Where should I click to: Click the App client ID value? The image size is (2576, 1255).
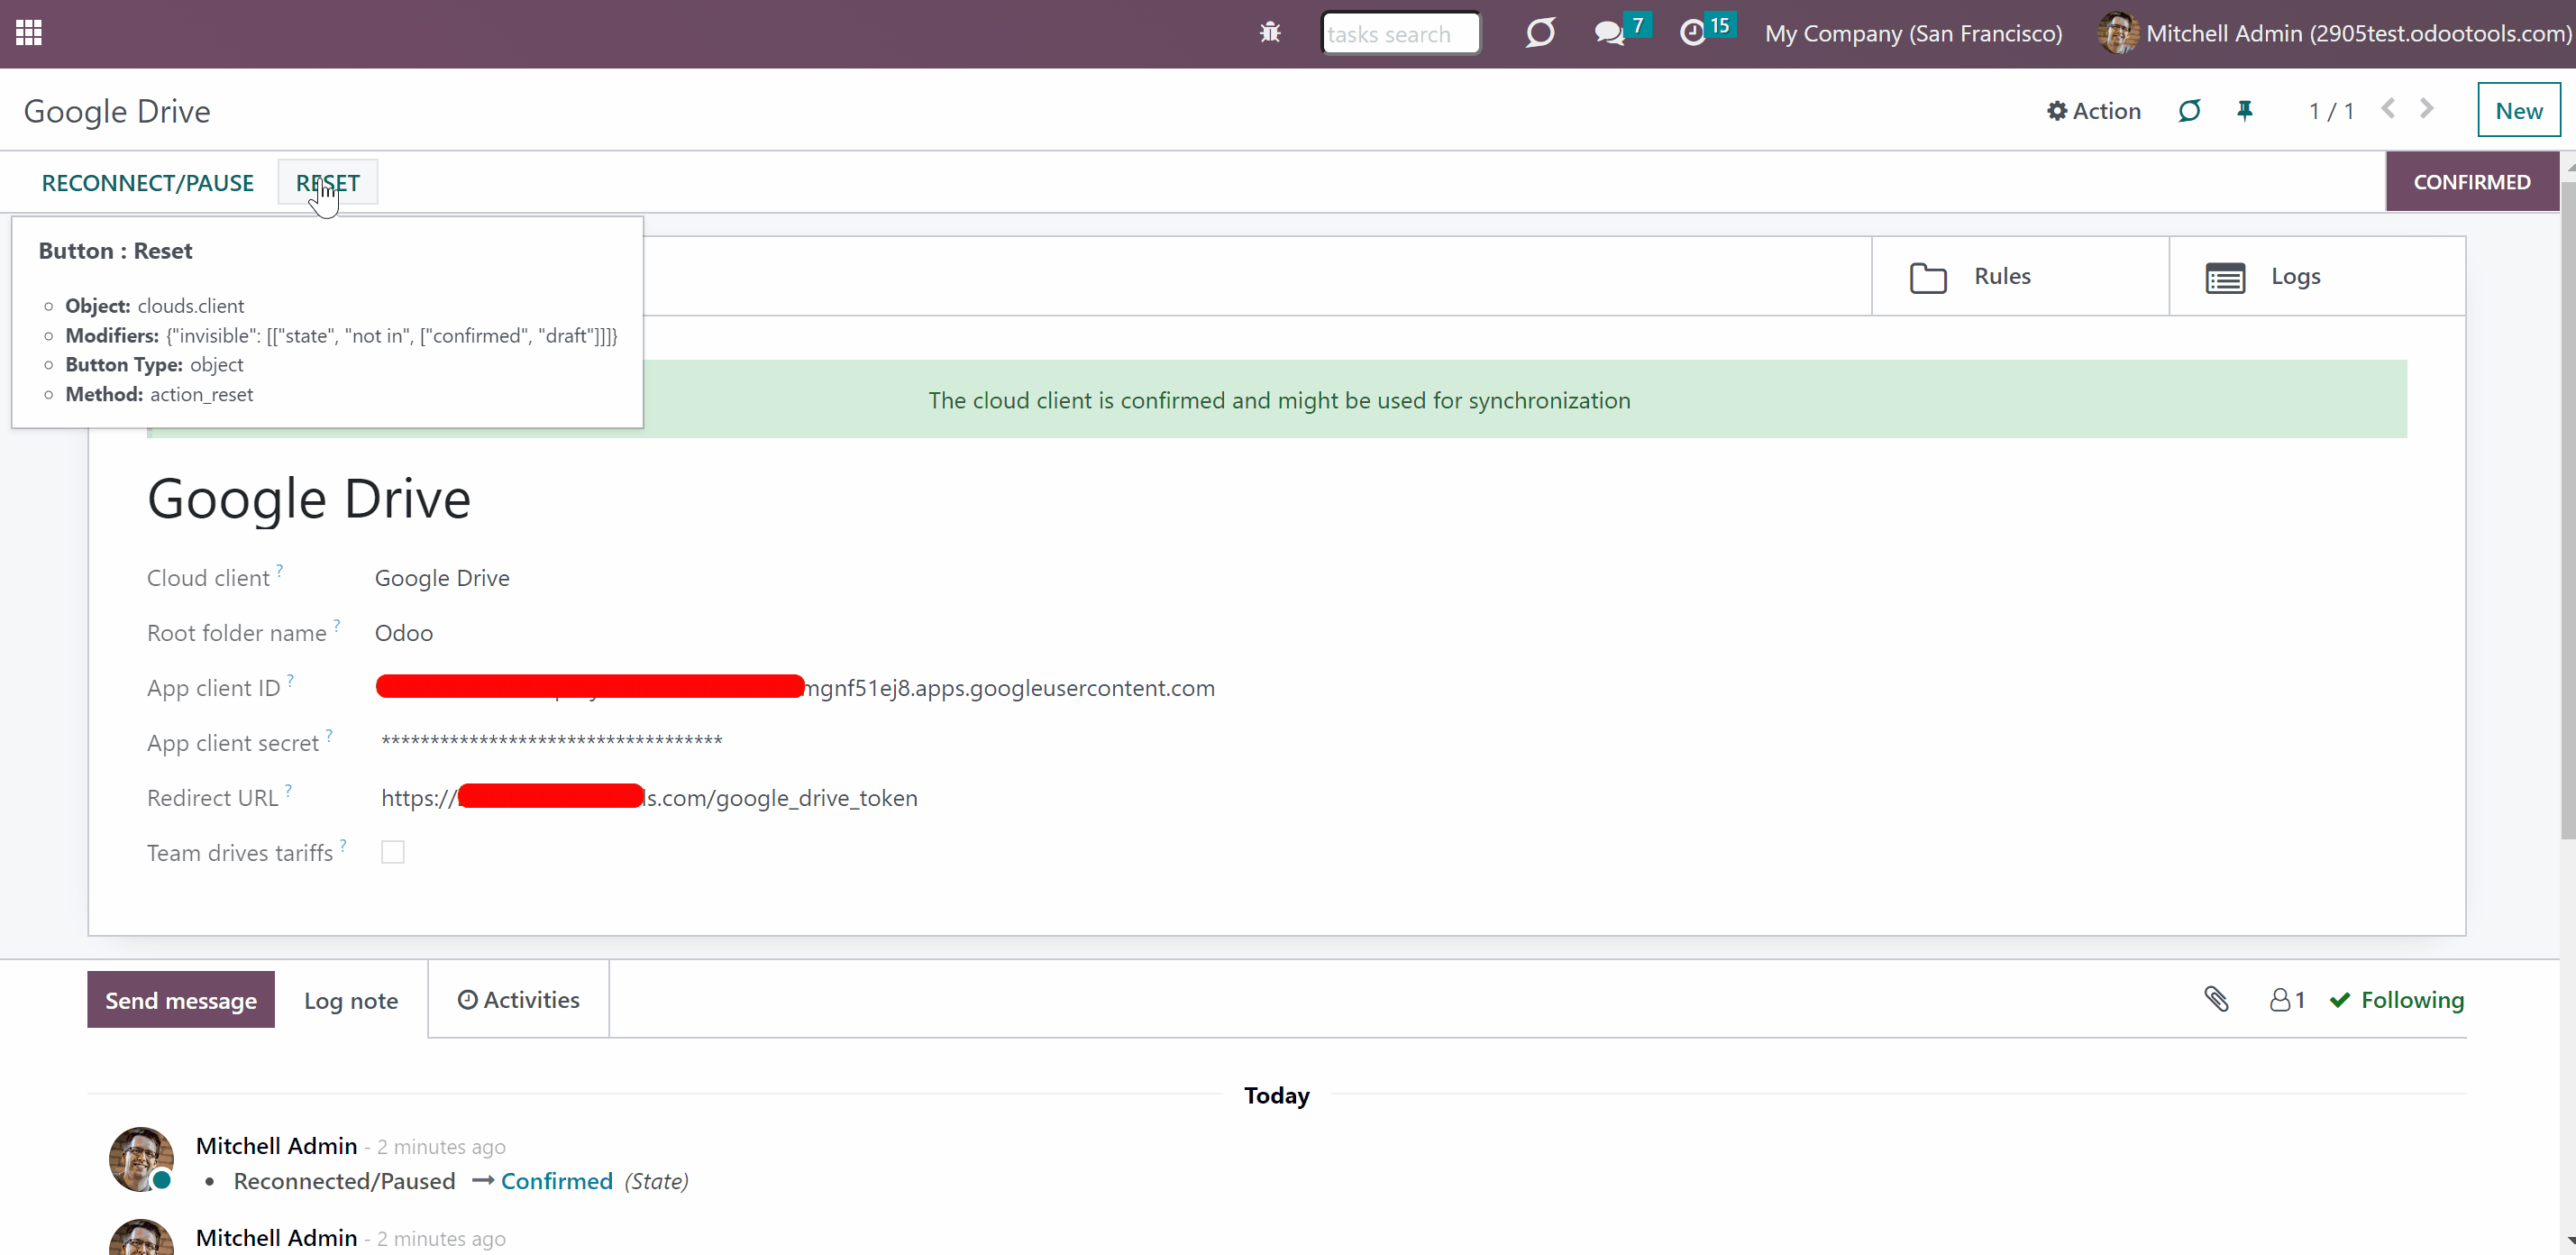click(x=795, y=688)
